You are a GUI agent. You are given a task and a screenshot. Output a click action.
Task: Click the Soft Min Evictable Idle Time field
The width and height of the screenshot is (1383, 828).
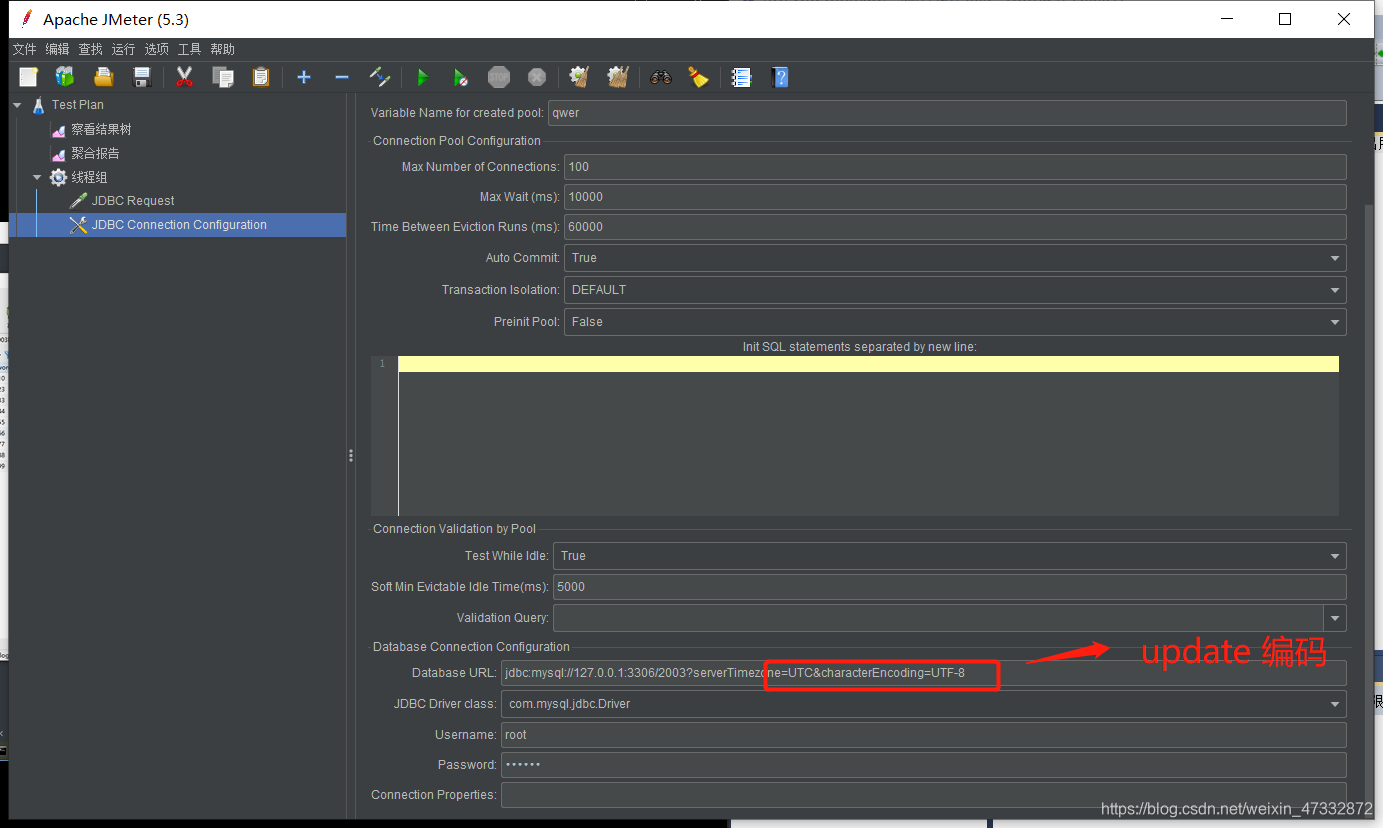point(949,587)
